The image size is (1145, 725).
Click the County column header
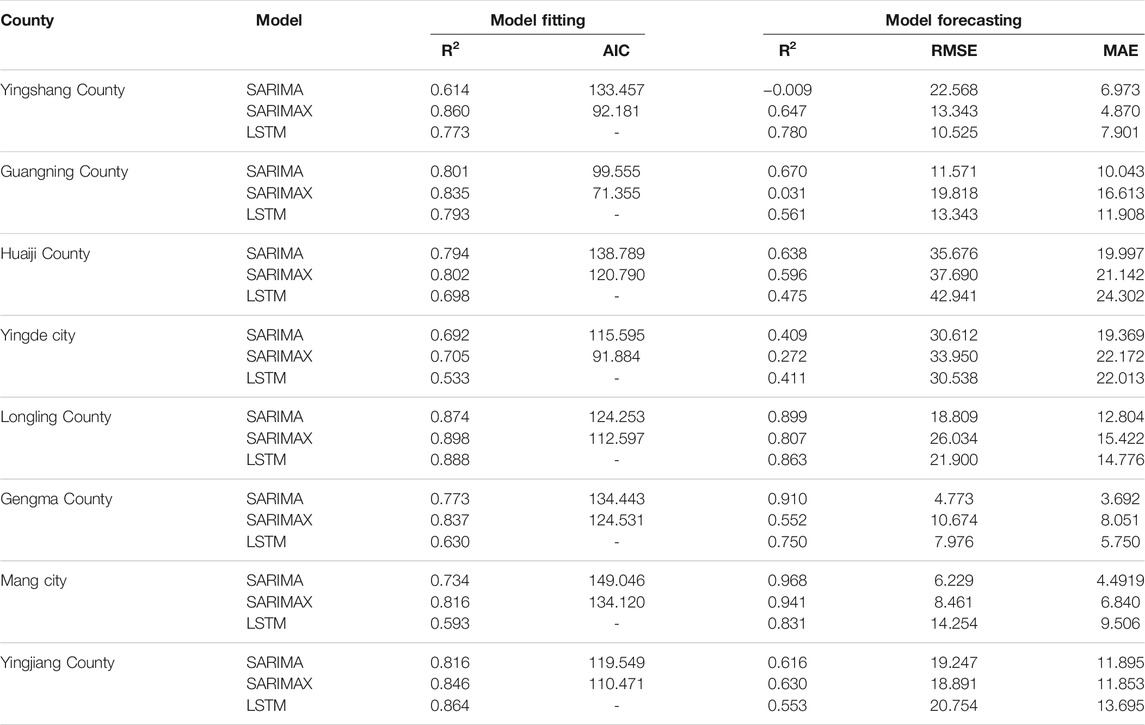(x=27, y=20)
